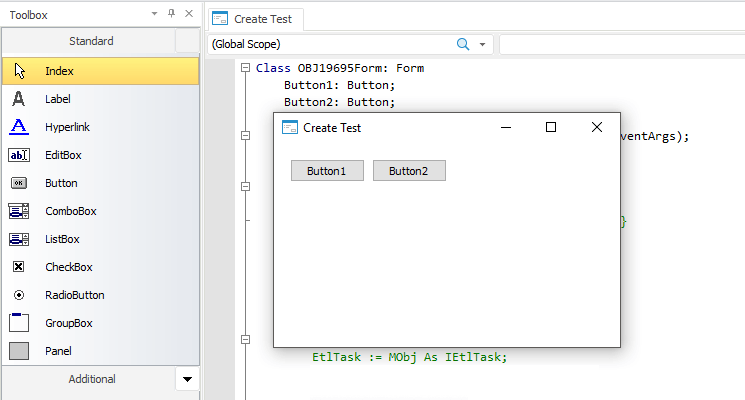Click Button2 on the form

pos(409,171)
